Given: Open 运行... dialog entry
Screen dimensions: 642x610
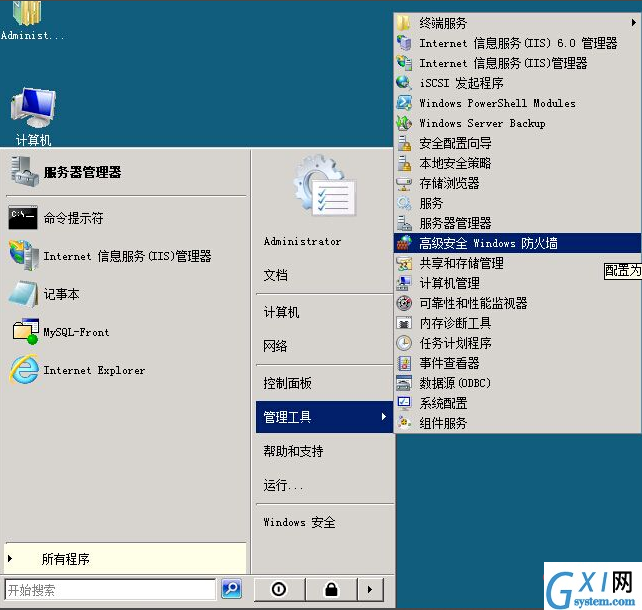Looking at the screenshot, I should point(283,486).
